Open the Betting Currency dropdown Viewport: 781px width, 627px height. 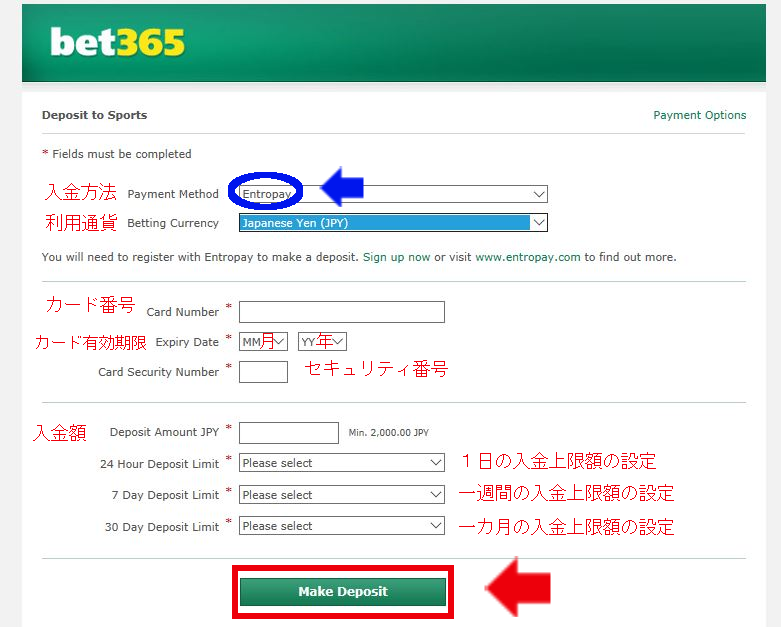[393, 223]
